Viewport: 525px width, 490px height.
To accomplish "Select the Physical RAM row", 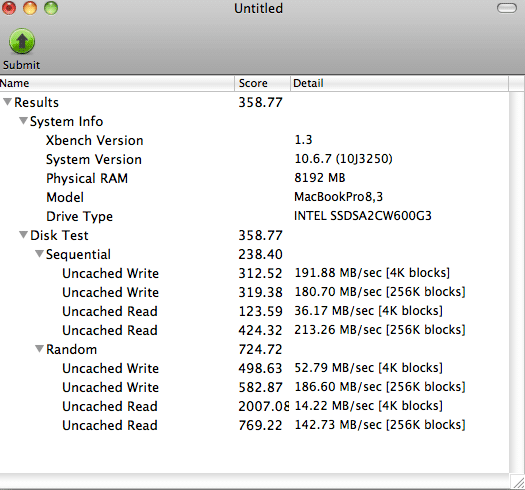I will (x=254, y=178).
